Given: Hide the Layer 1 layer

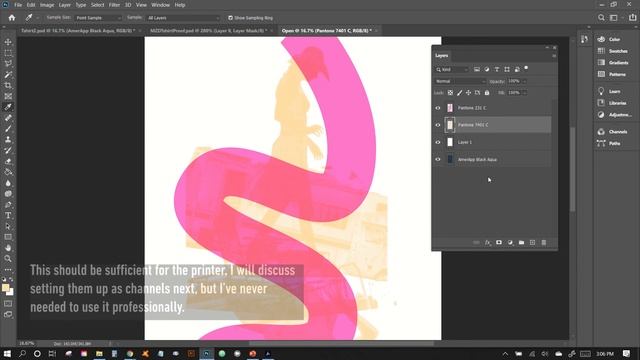Looking at the screenshot, I should point(438,142).
